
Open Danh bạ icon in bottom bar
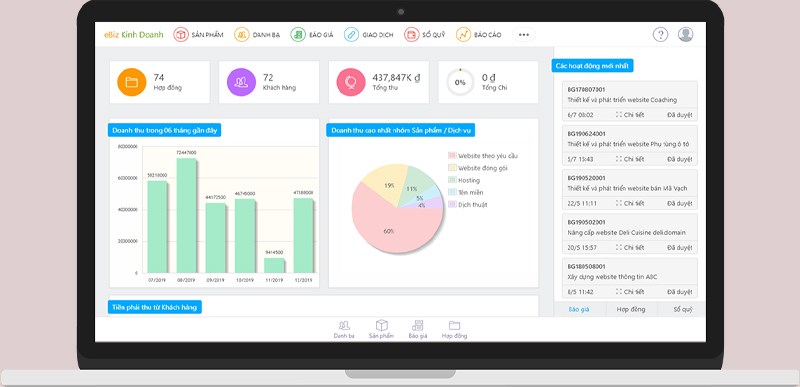coord(344,325)
